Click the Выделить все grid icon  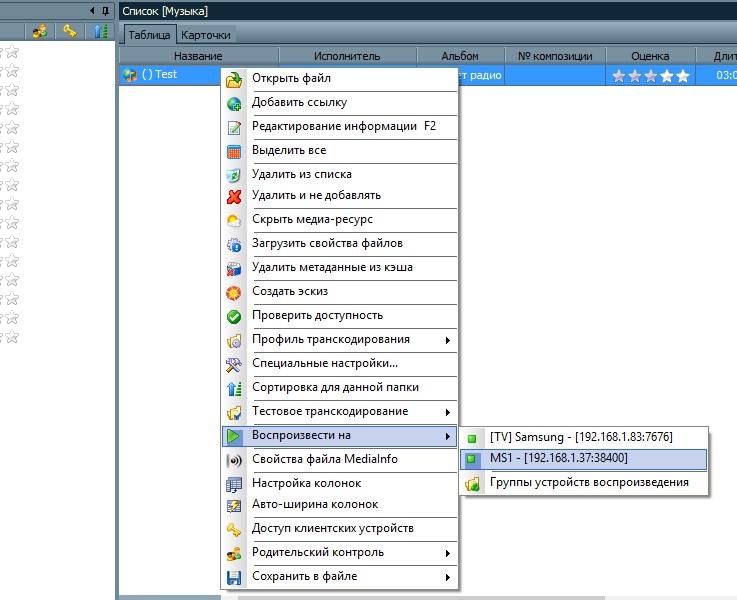(234, 152)
